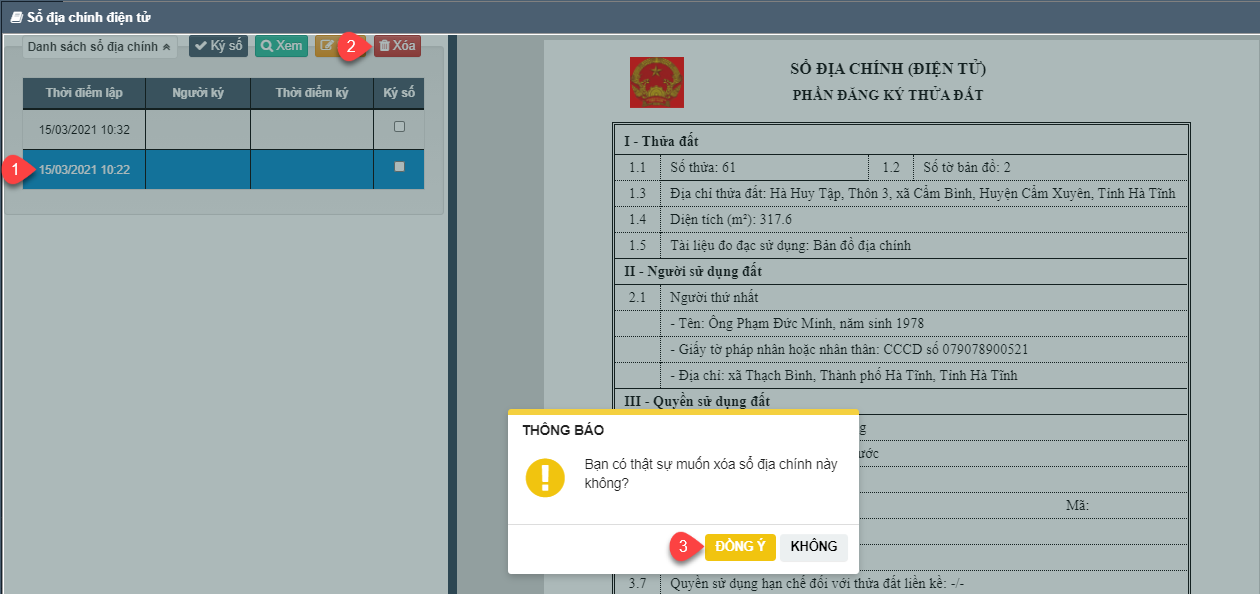This screenshot has width=1260, height=594.
Task: Click the Xem magnifier button
Action: 281,46
